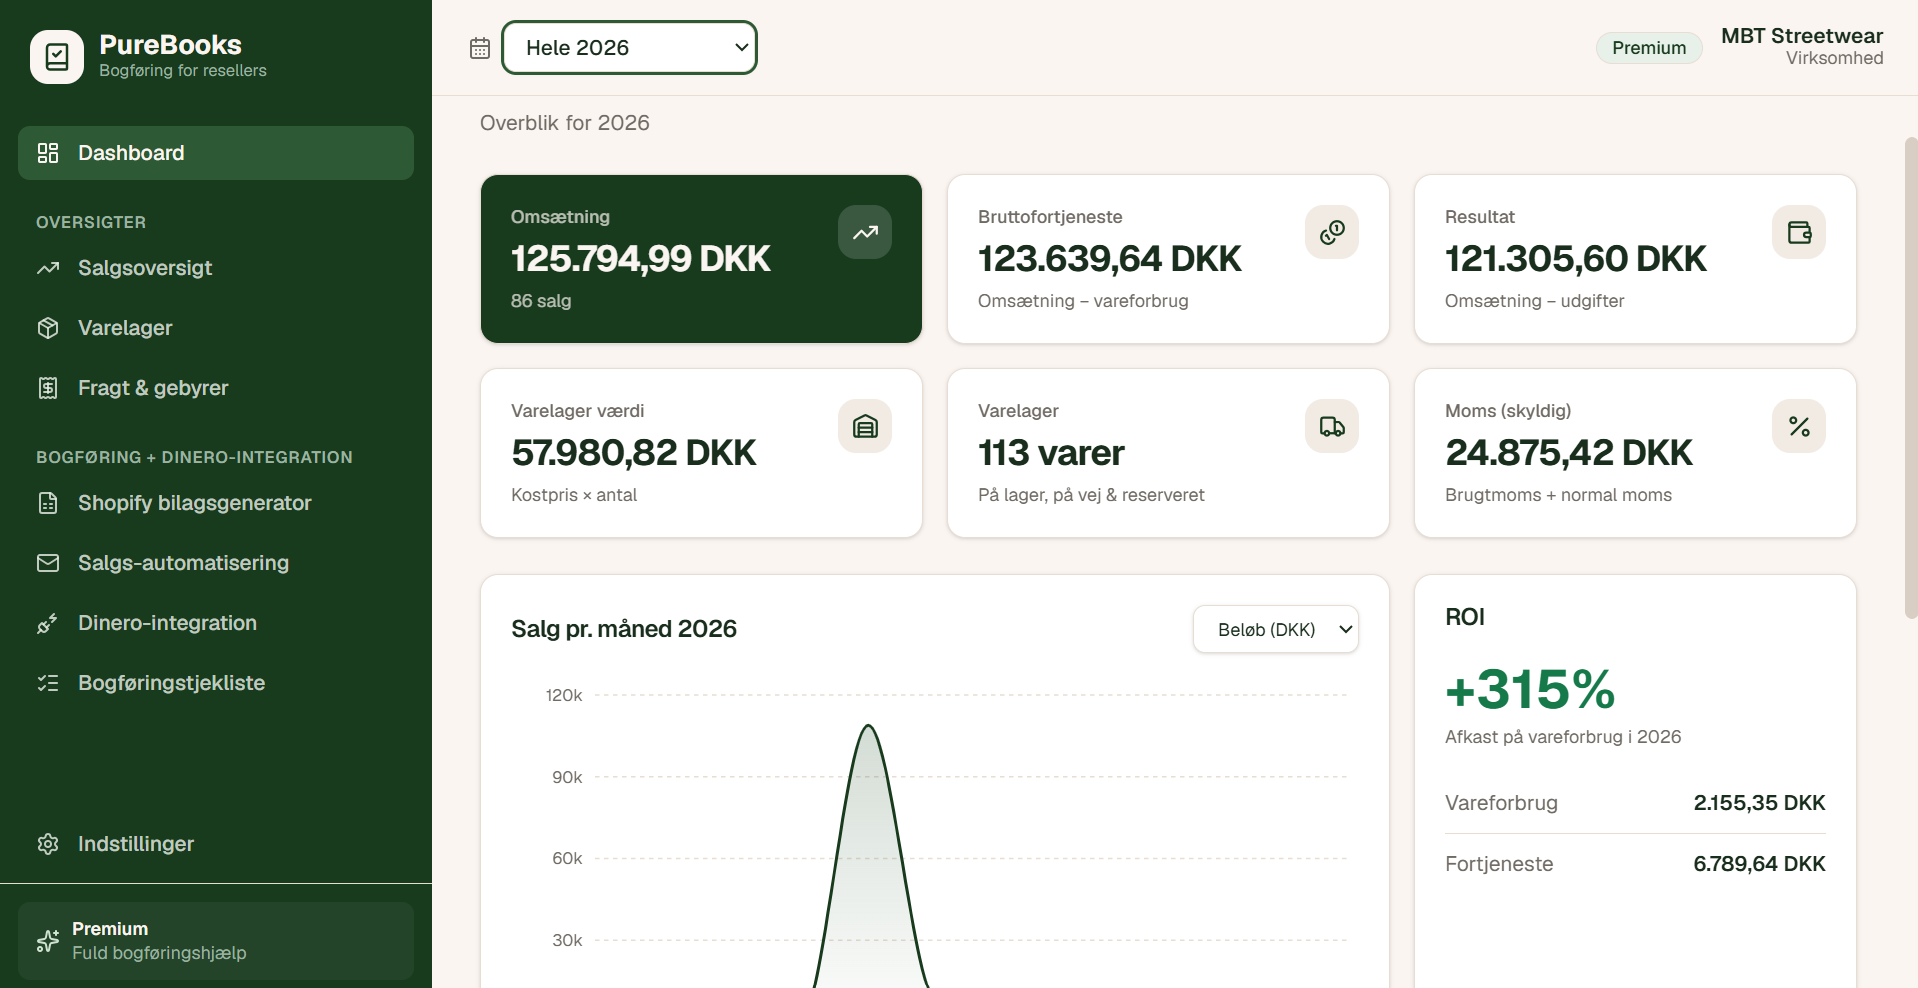The height and width of the screenshot is (988, 1918).
Task: Click the Premium Fuld bogføringshjælp banner
Action: pos(216,941)
